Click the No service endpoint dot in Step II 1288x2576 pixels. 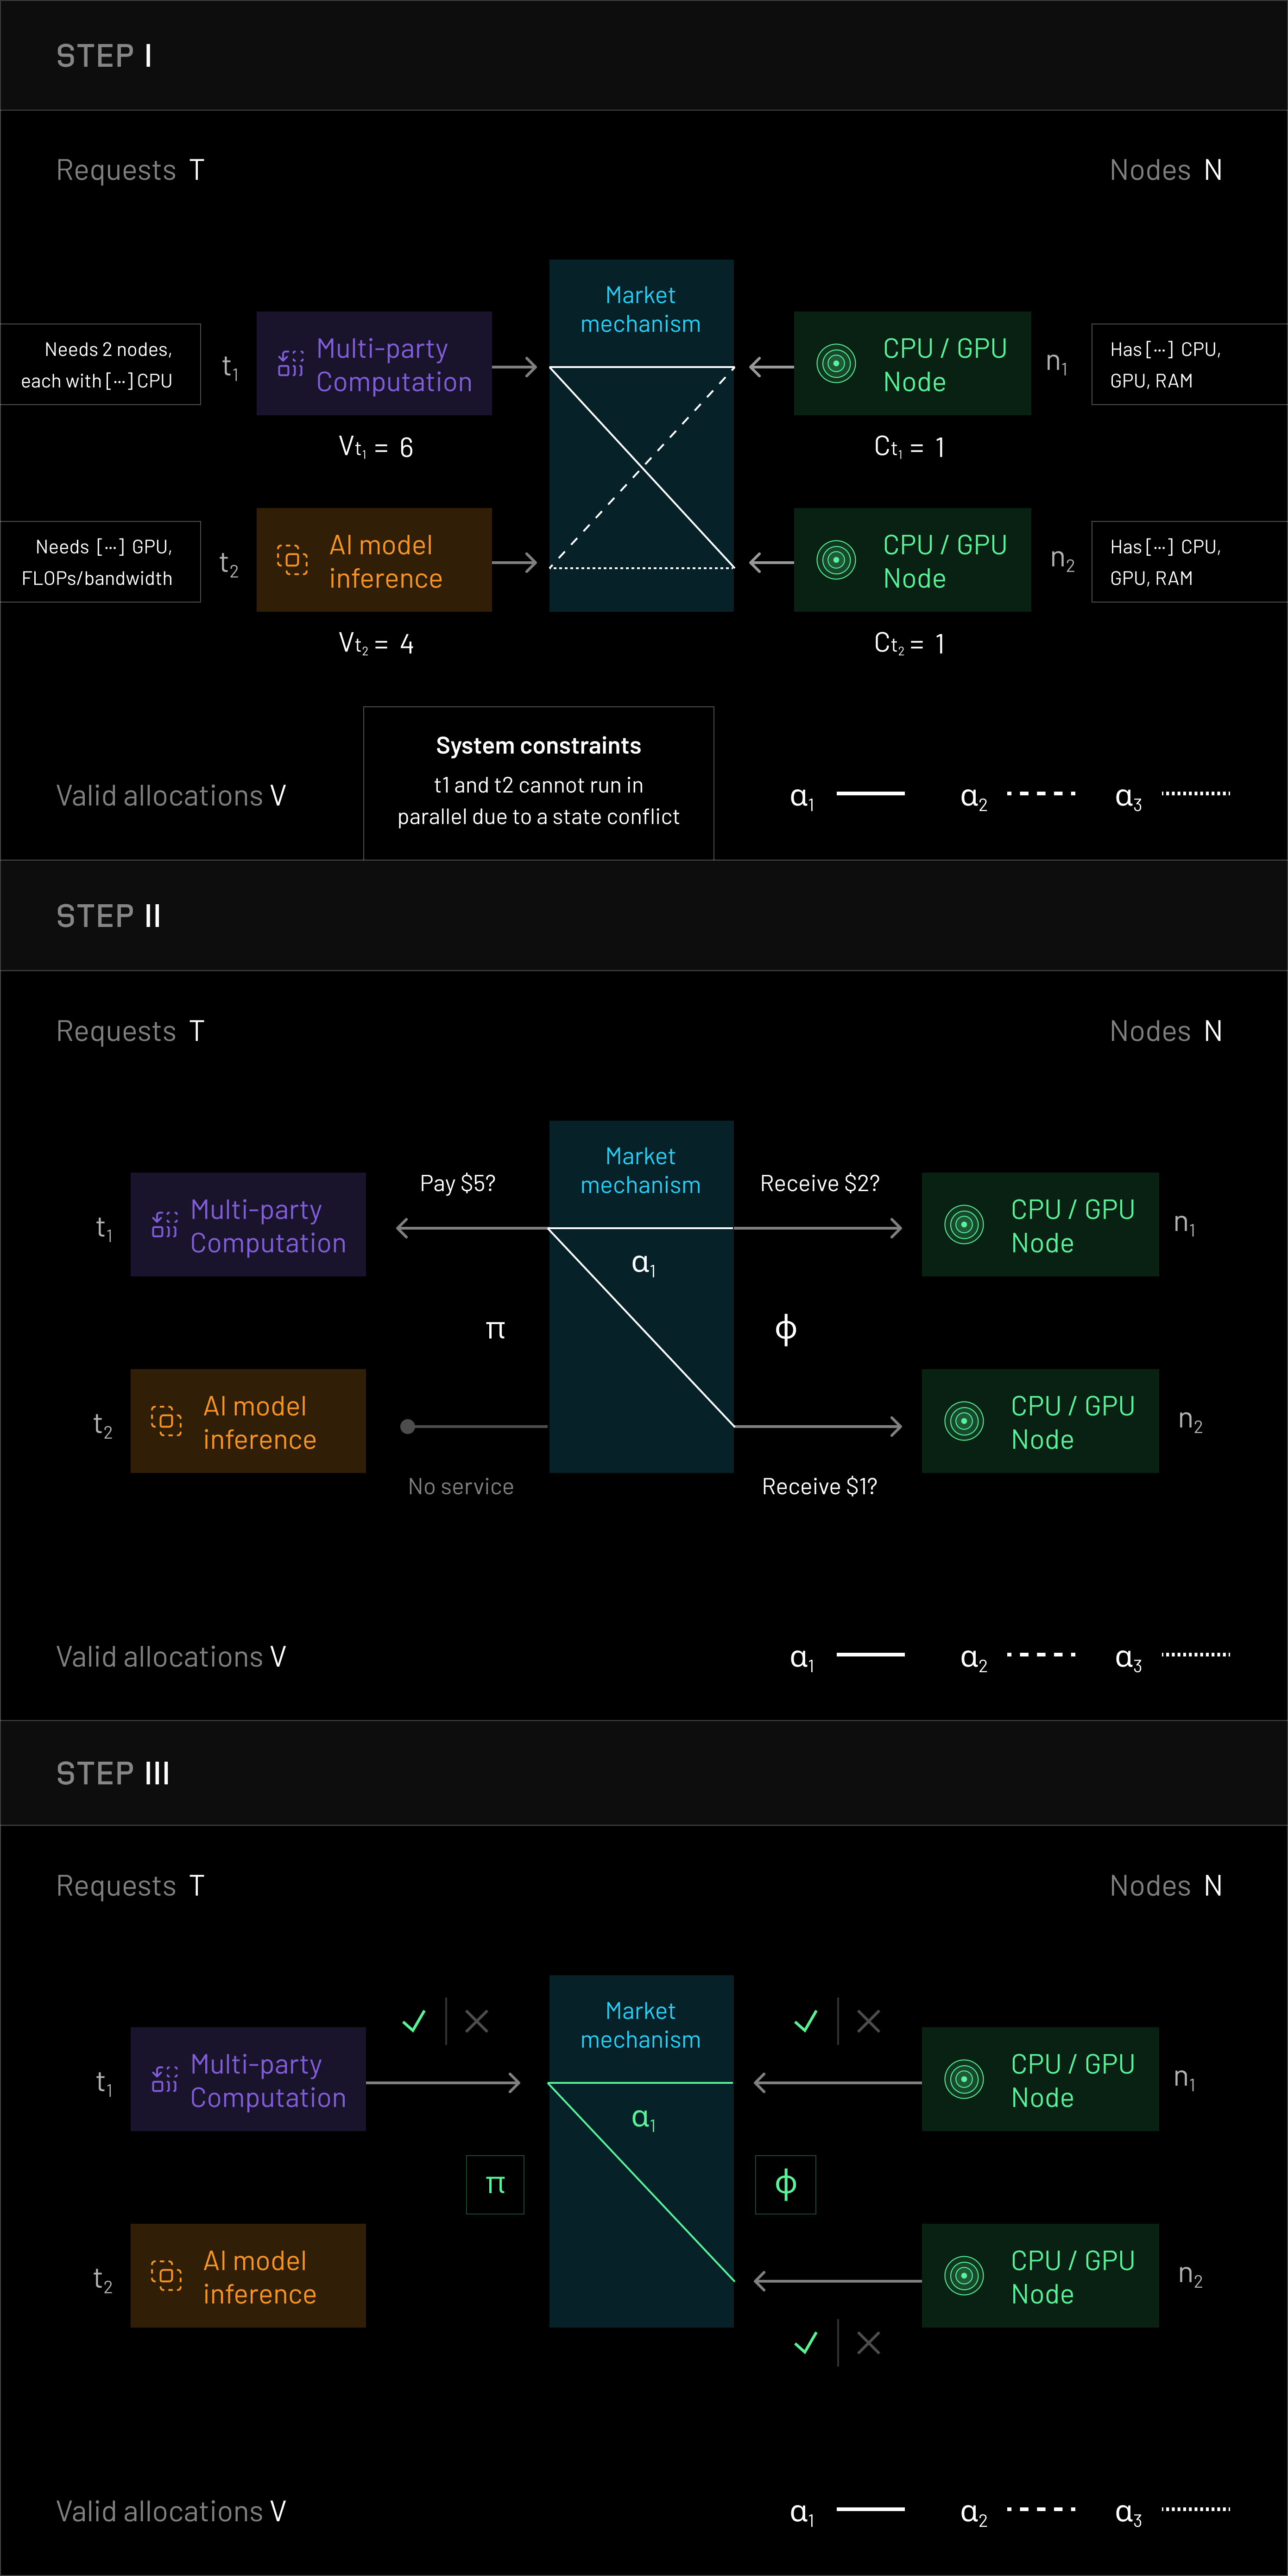point(408,1427)
